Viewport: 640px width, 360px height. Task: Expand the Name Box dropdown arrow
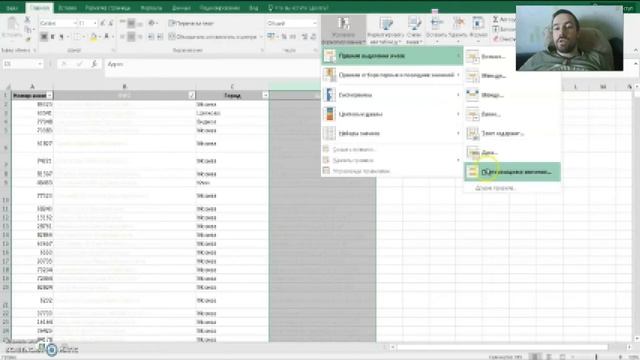[x=40, y=64]
